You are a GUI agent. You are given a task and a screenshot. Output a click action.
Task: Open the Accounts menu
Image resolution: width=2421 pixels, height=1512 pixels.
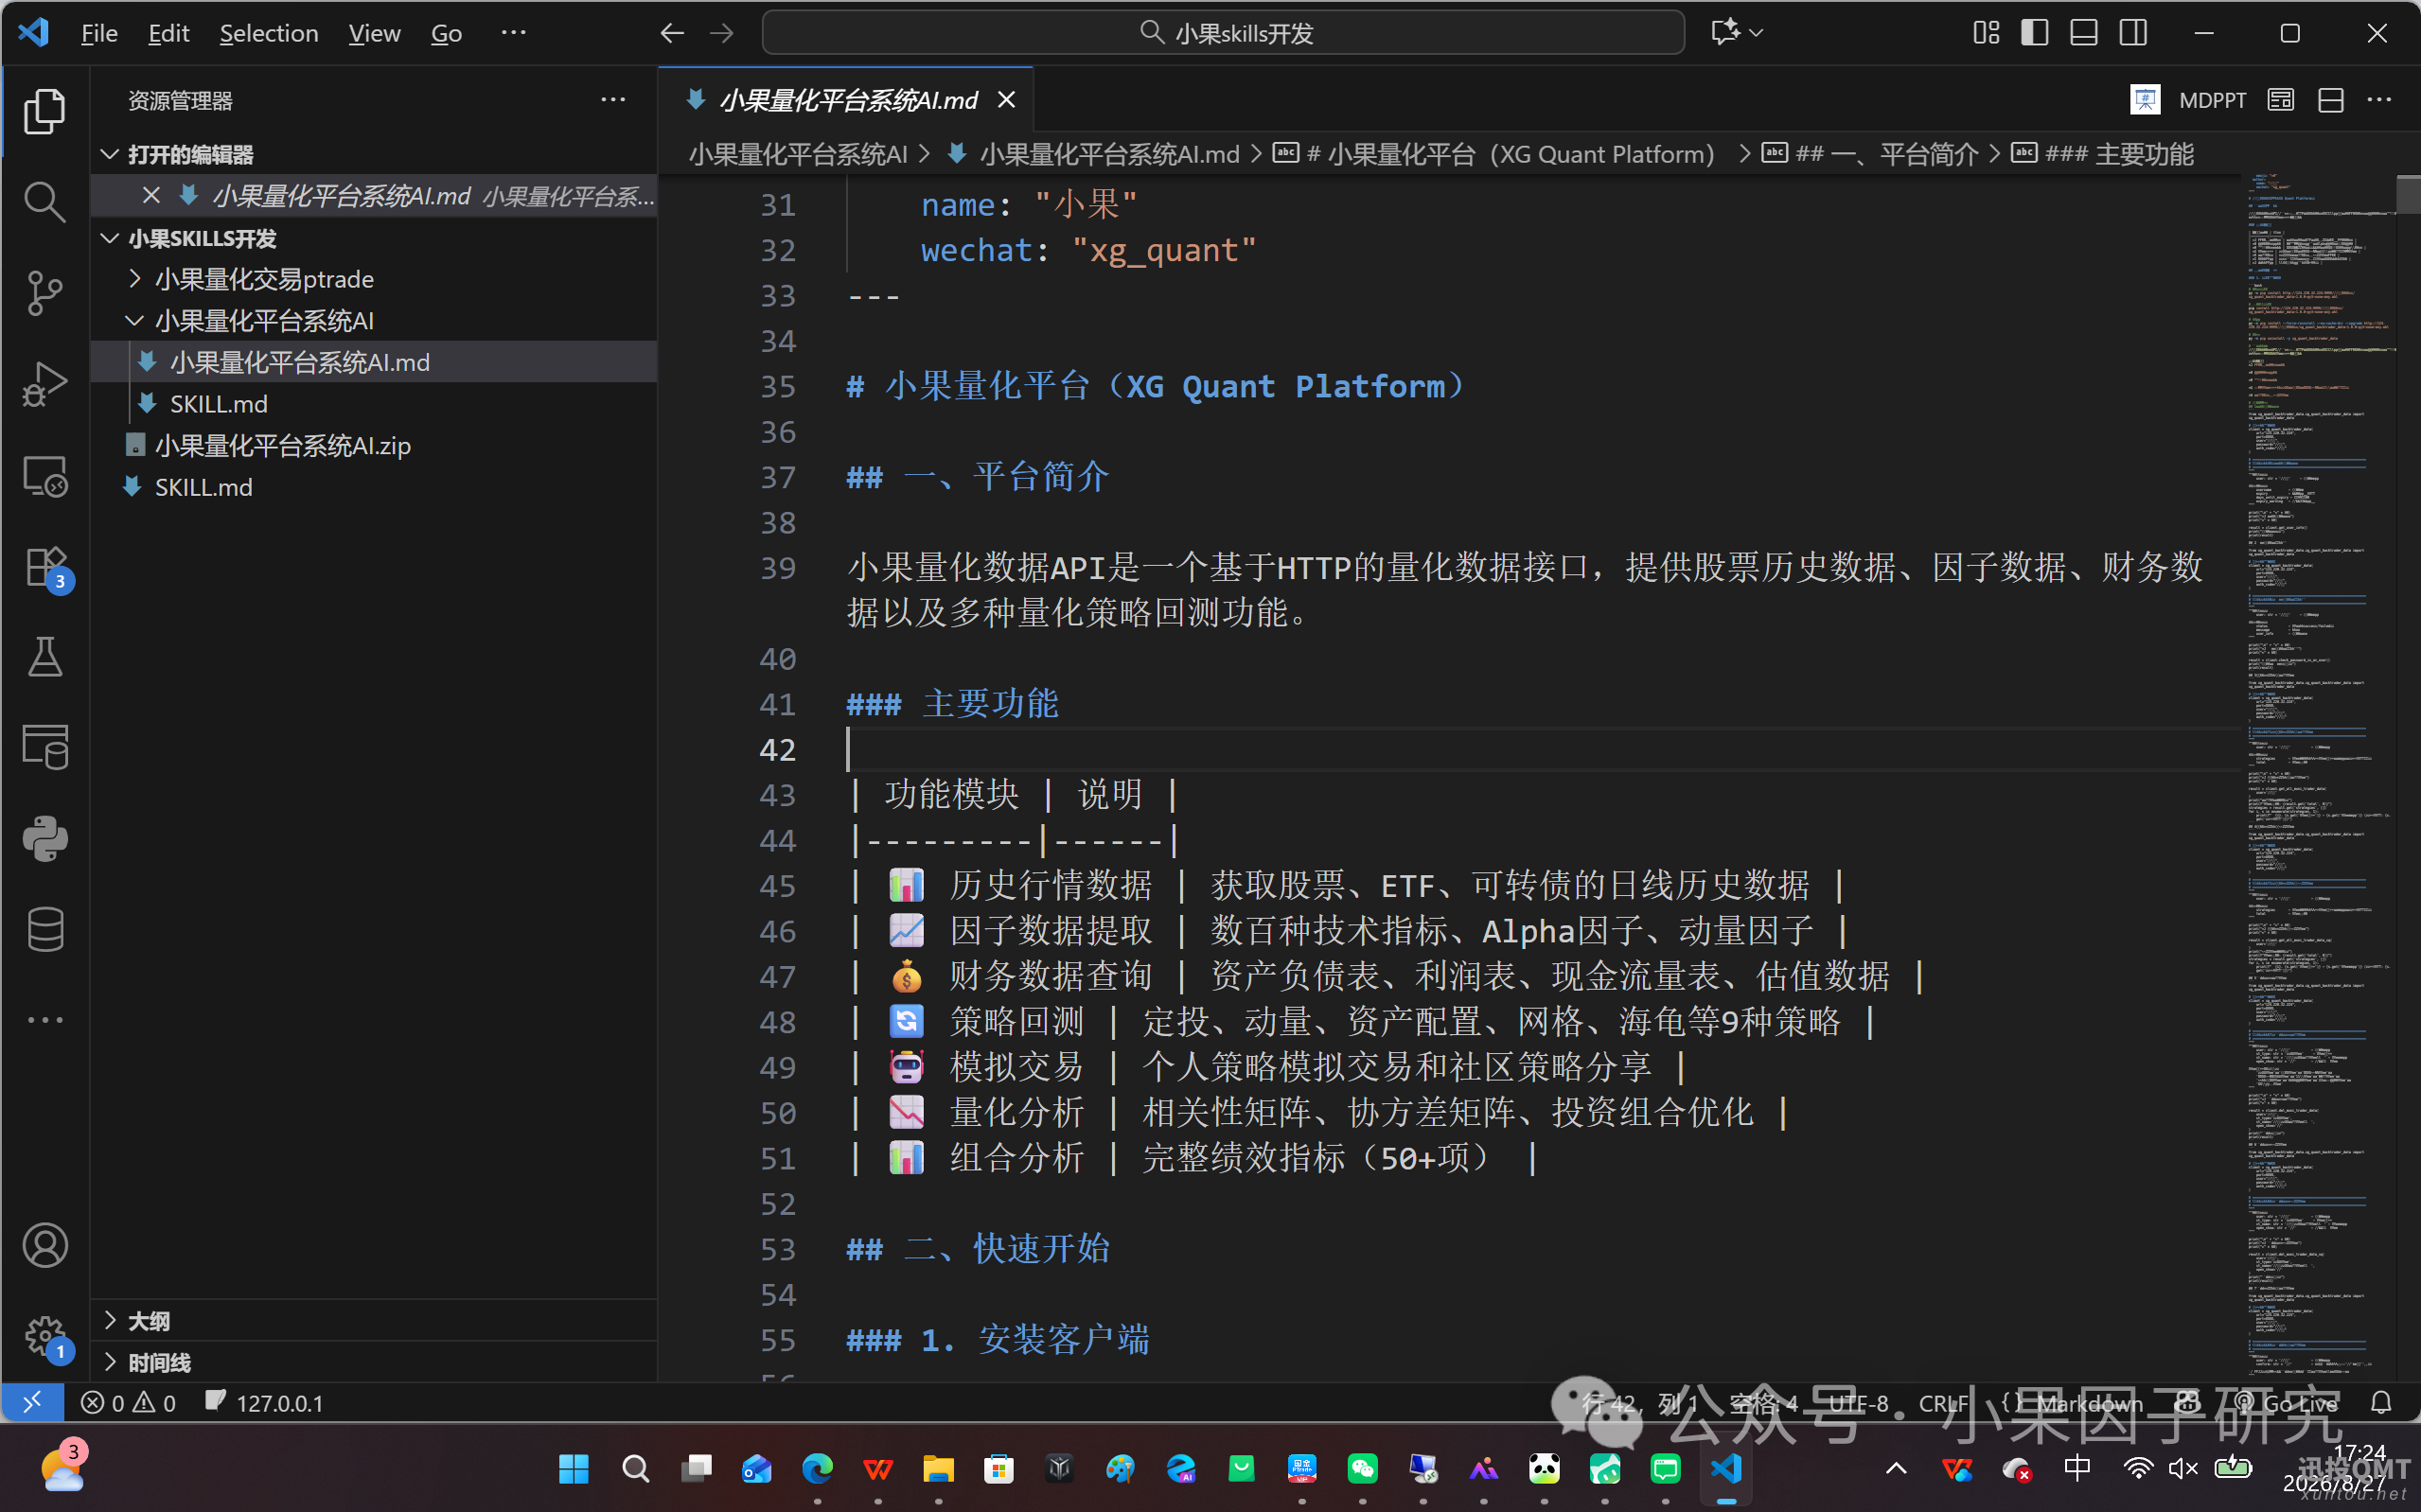tap(44, 1245)
